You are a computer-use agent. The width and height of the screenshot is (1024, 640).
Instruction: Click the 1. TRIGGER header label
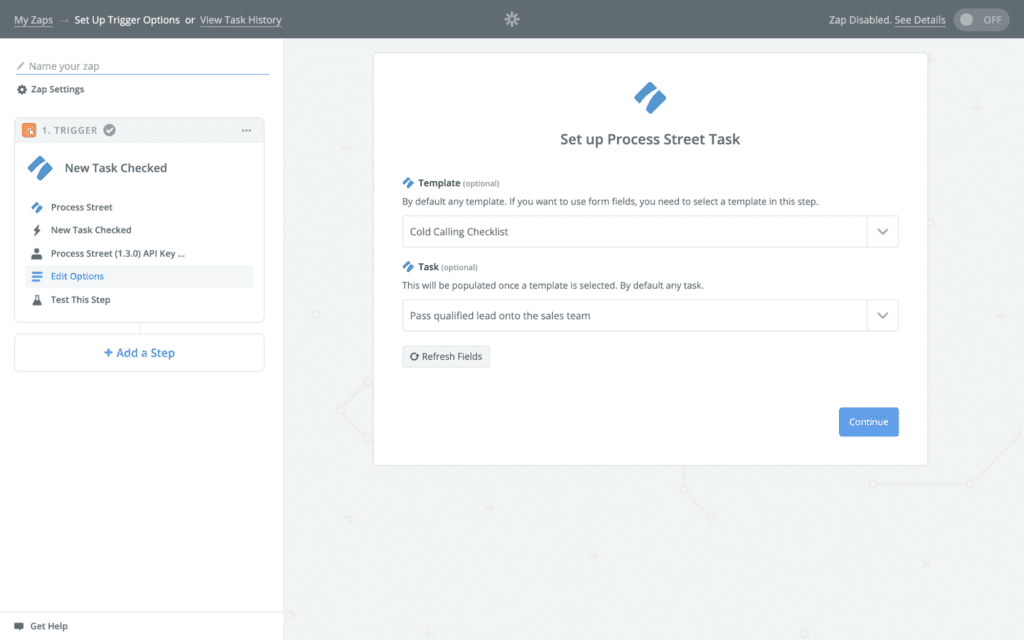click(69, 131)
